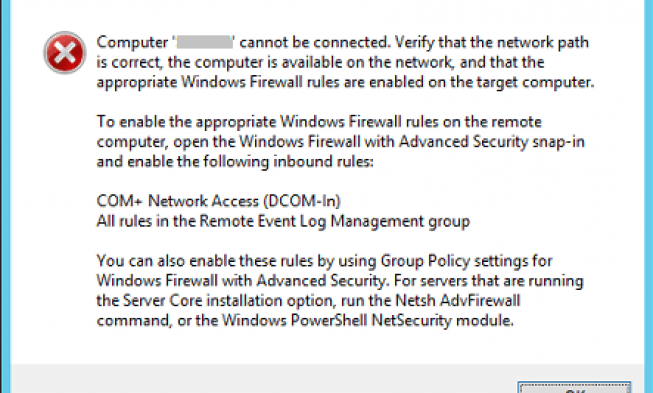Click the words 'Netsh AdvFirewall'
This screenshot has height=393, width=653.
[x=458, y=301]
